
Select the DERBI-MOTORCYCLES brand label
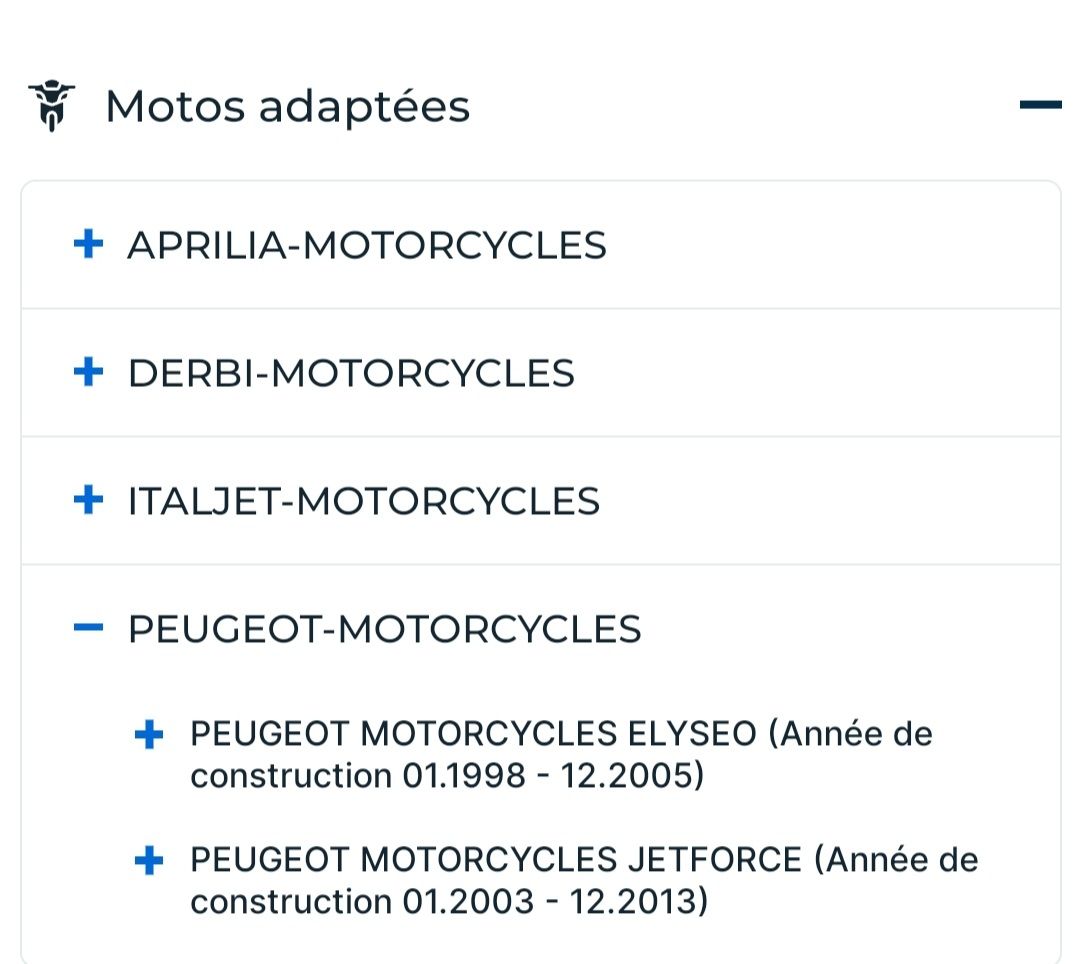point(351,373)
